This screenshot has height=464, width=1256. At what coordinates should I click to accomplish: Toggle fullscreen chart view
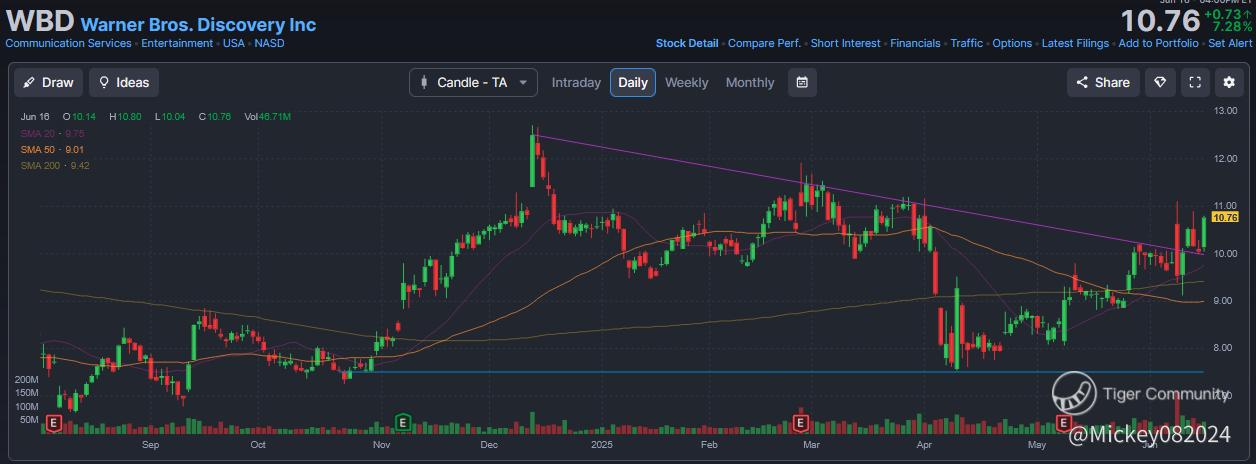point(1195,82)
